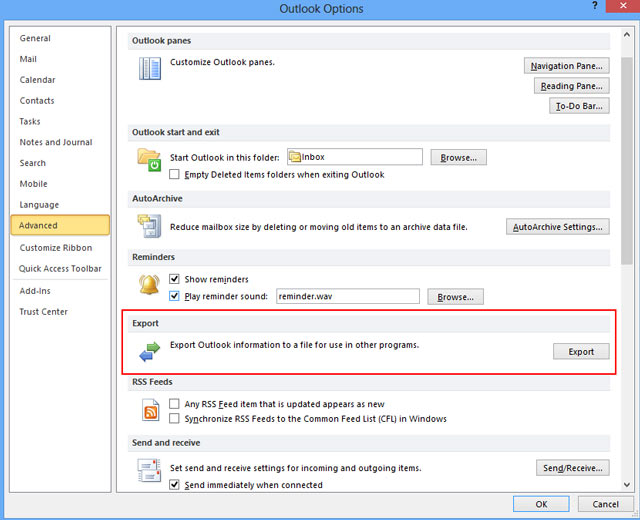Switch to Calendar options
Screen dimensions: 640x520
pos(60,80)
